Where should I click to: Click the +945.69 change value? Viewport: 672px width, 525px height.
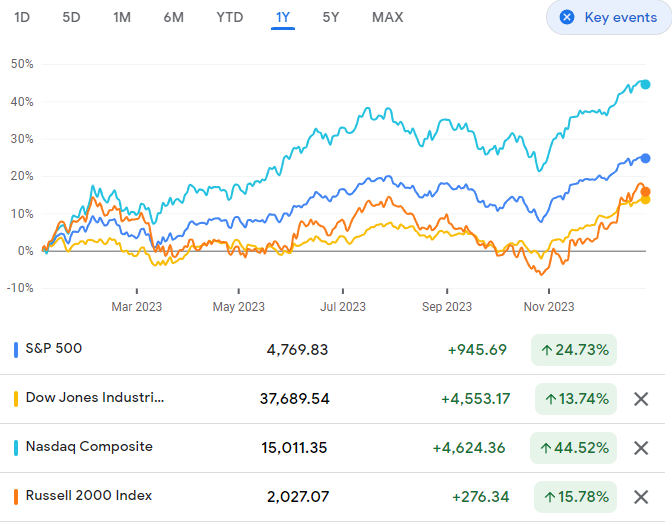click(x=477, y=350)
